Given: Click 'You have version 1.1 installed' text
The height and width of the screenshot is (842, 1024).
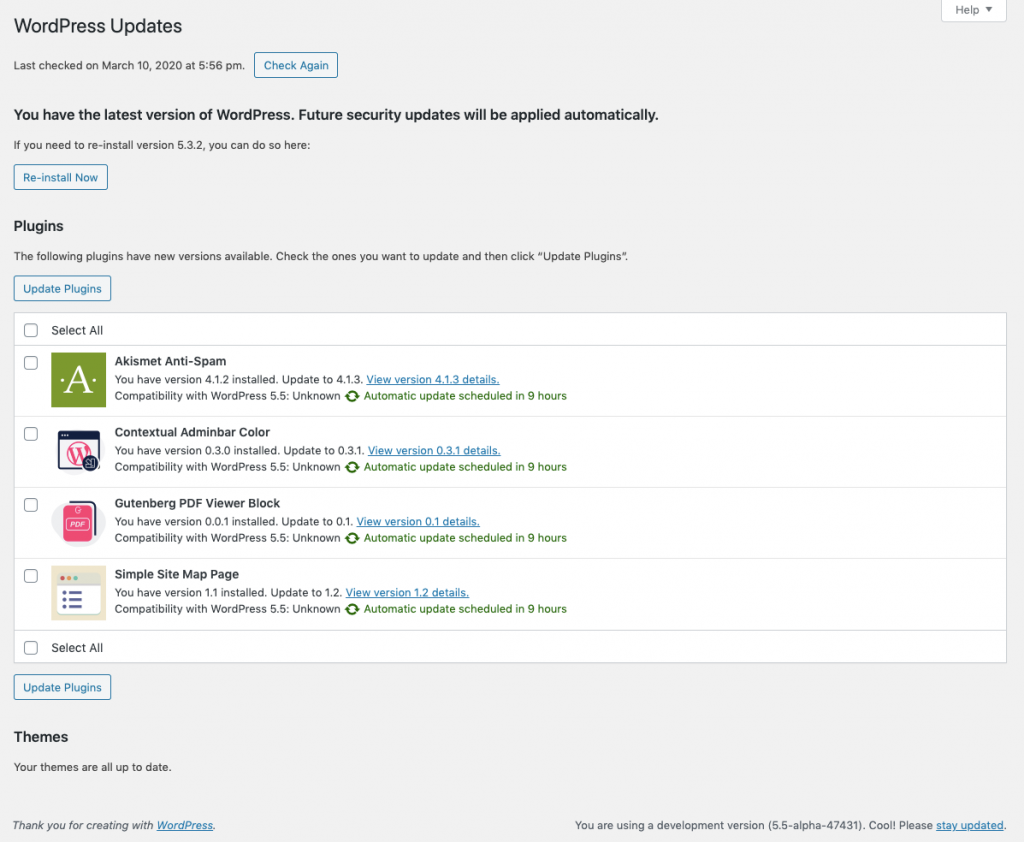Looking at the screenshot, I should 191,592.
